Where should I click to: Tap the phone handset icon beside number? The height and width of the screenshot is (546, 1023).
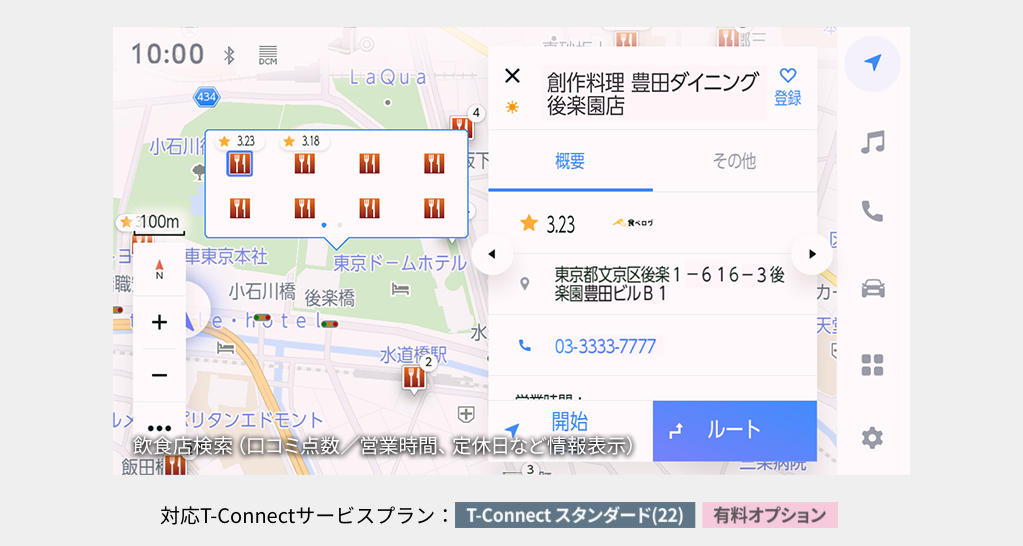pyautogui.click(x=525, y=346)
